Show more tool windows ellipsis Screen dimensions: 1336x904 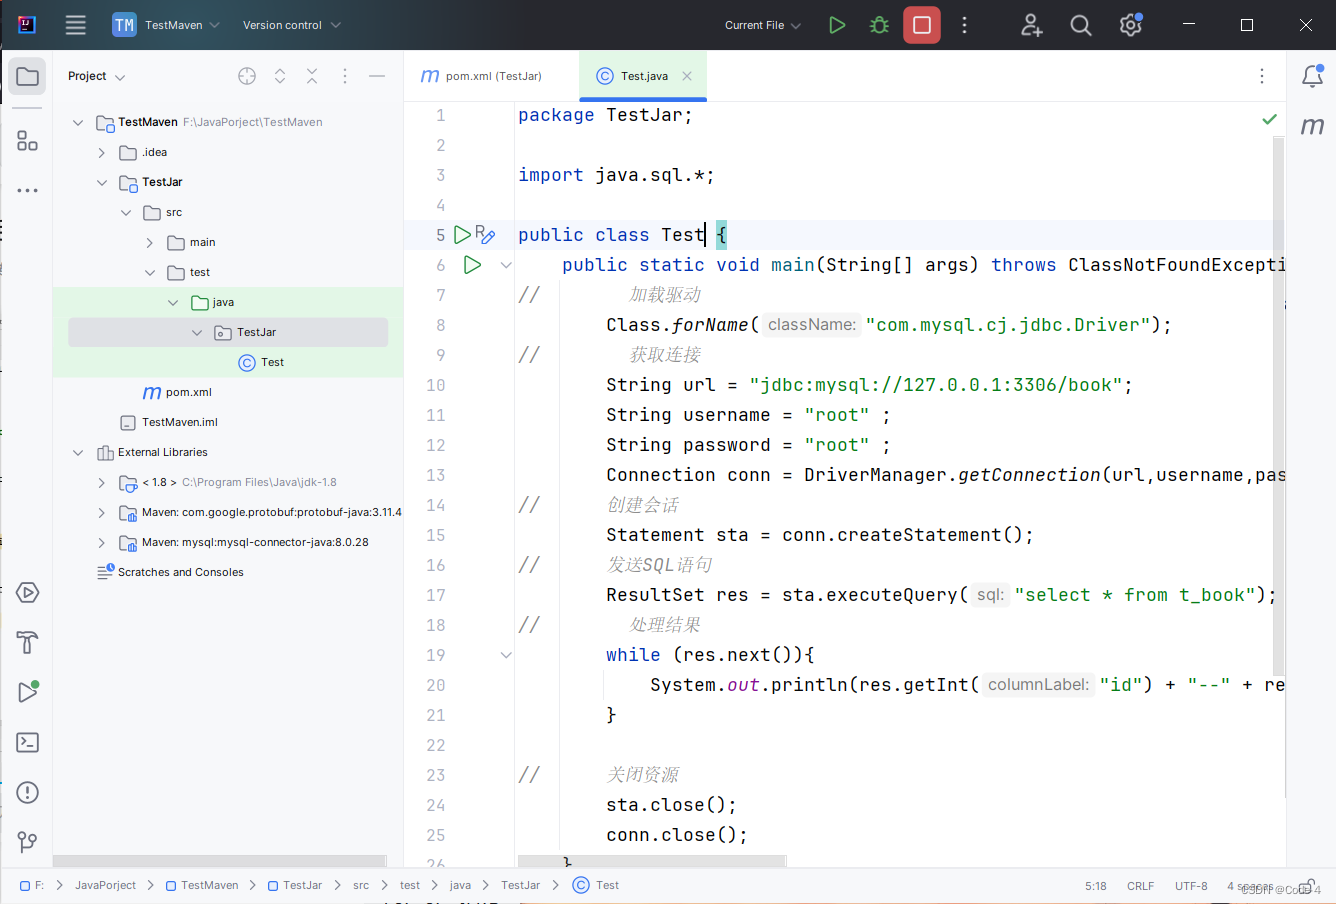(x=28, y=190)
